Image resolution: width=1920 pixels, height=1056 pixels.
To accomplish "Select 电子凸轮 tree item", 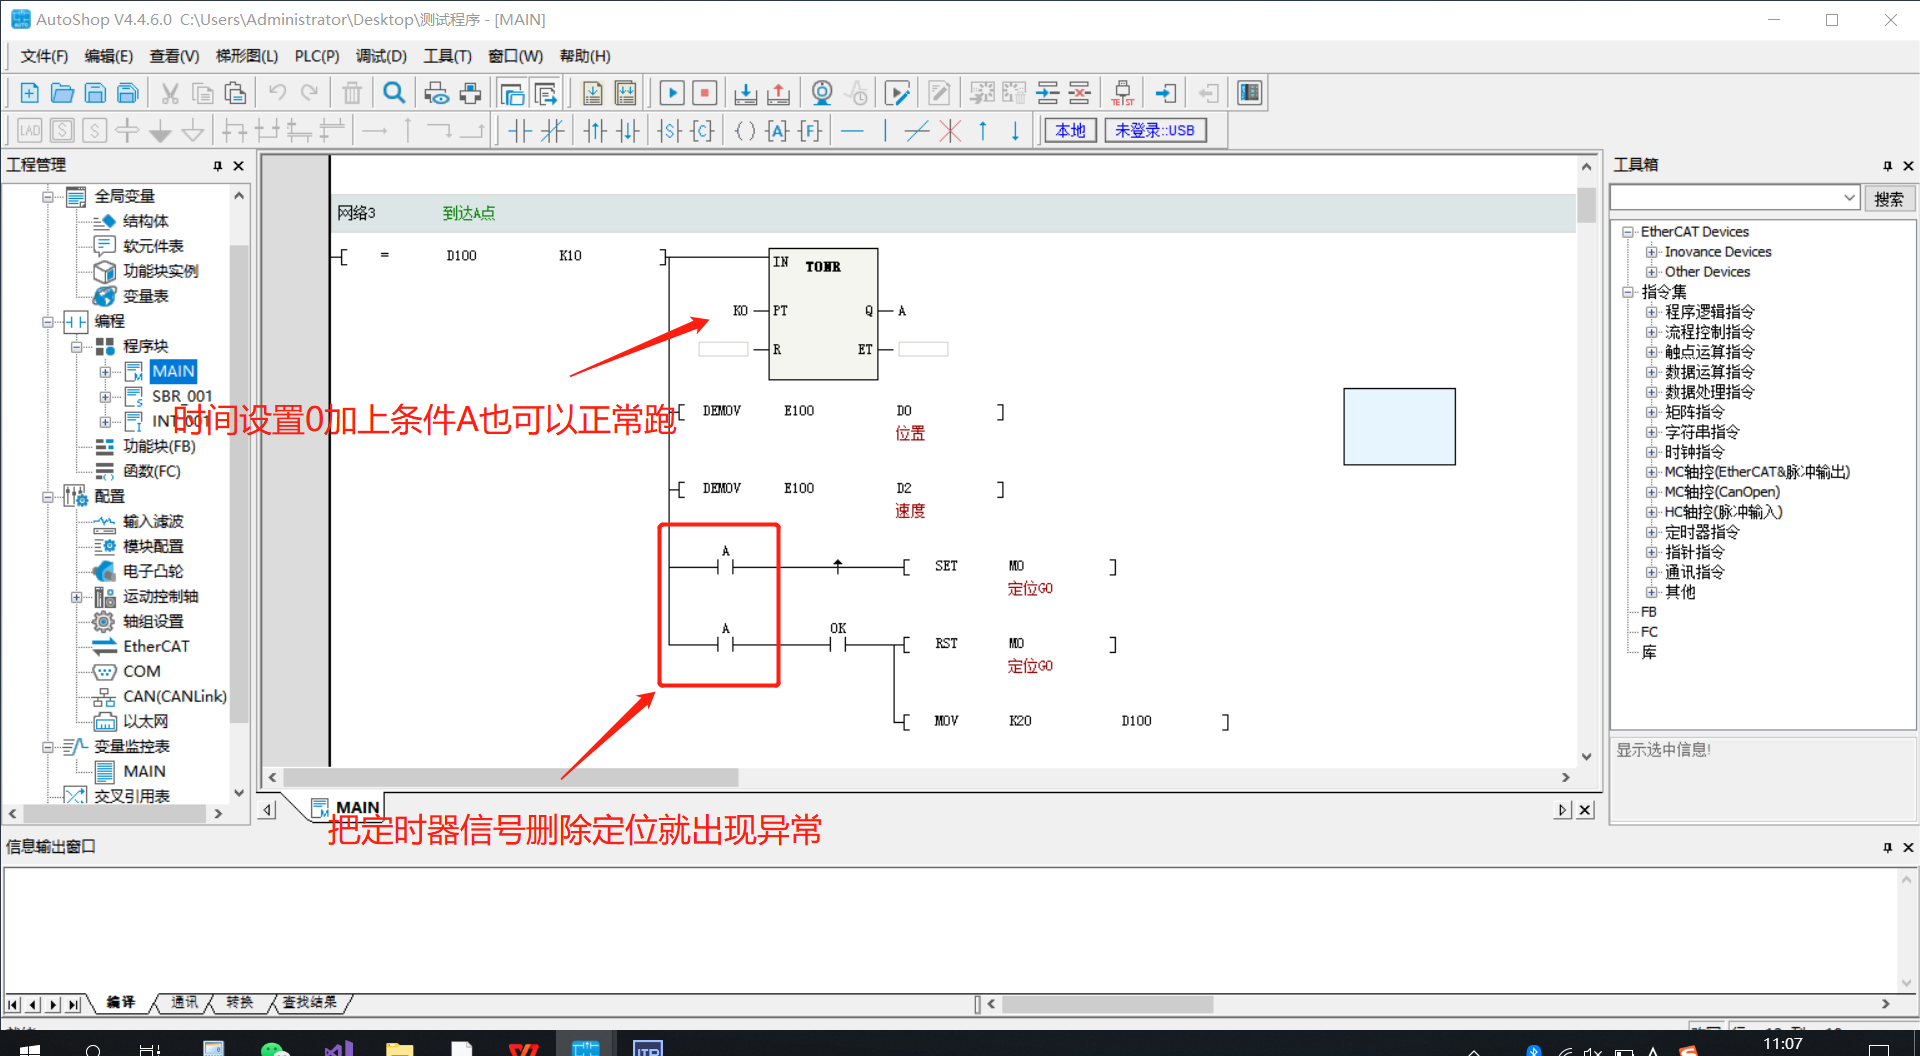I will click(153, 571).
